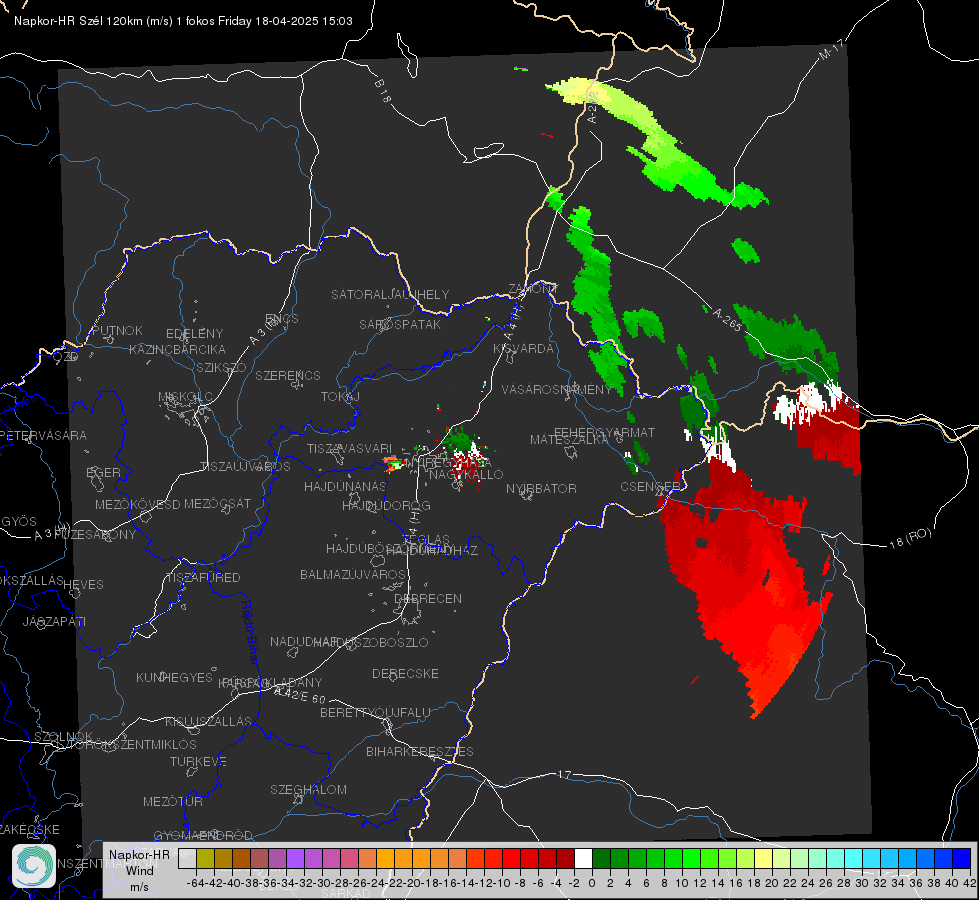The image size is (979, 900).
Task: Click the 'A42/E 60' road label
Action: (300, 695)
